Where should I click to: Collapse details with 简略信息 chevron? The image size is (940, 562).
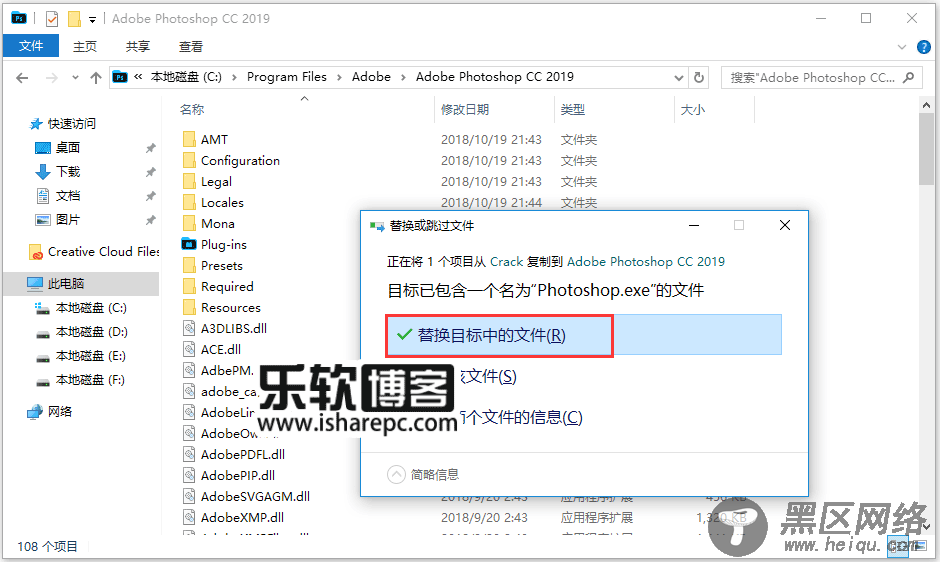coord(396,474)
